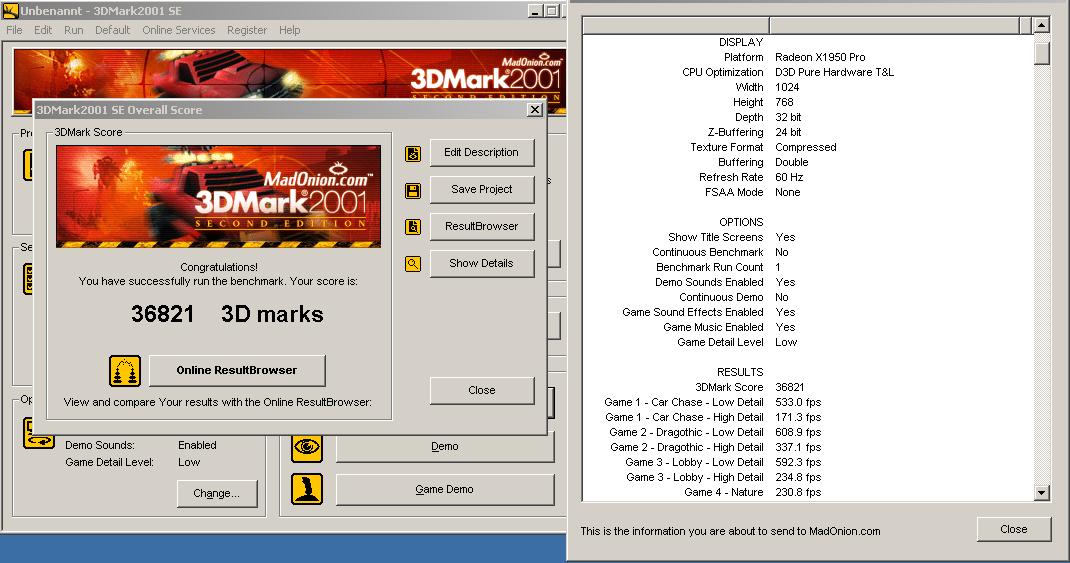Click the Demo eye icon
The image size is (1070, 563).
[x=307, y=447]
